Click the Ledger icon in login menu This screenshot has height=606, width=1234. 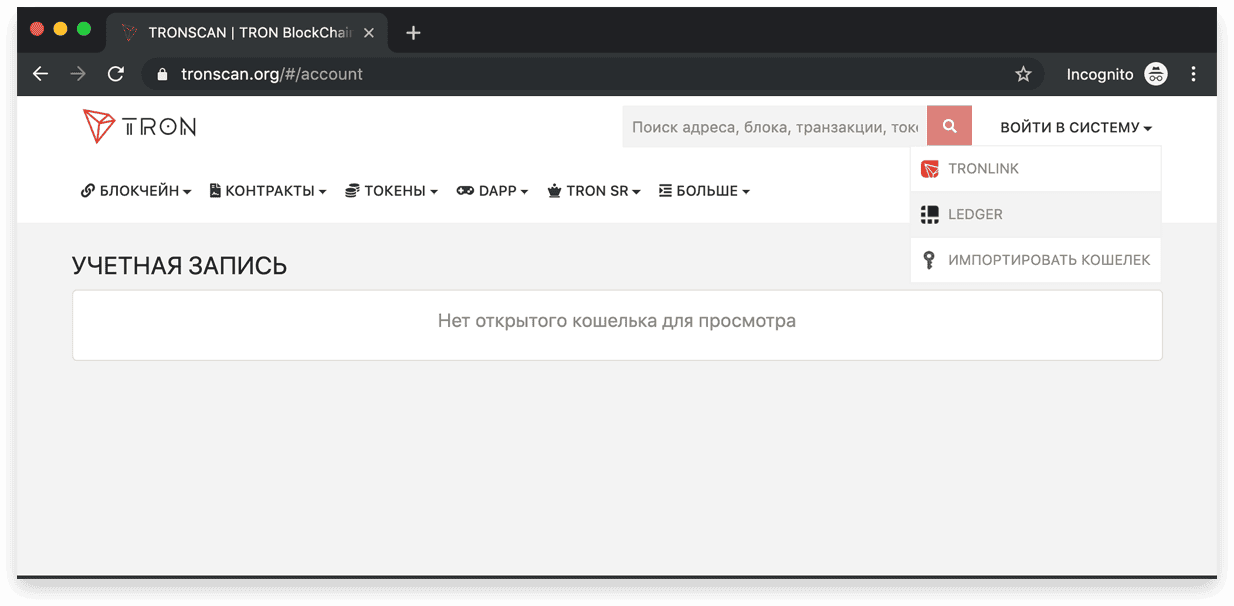coord(930,214)
